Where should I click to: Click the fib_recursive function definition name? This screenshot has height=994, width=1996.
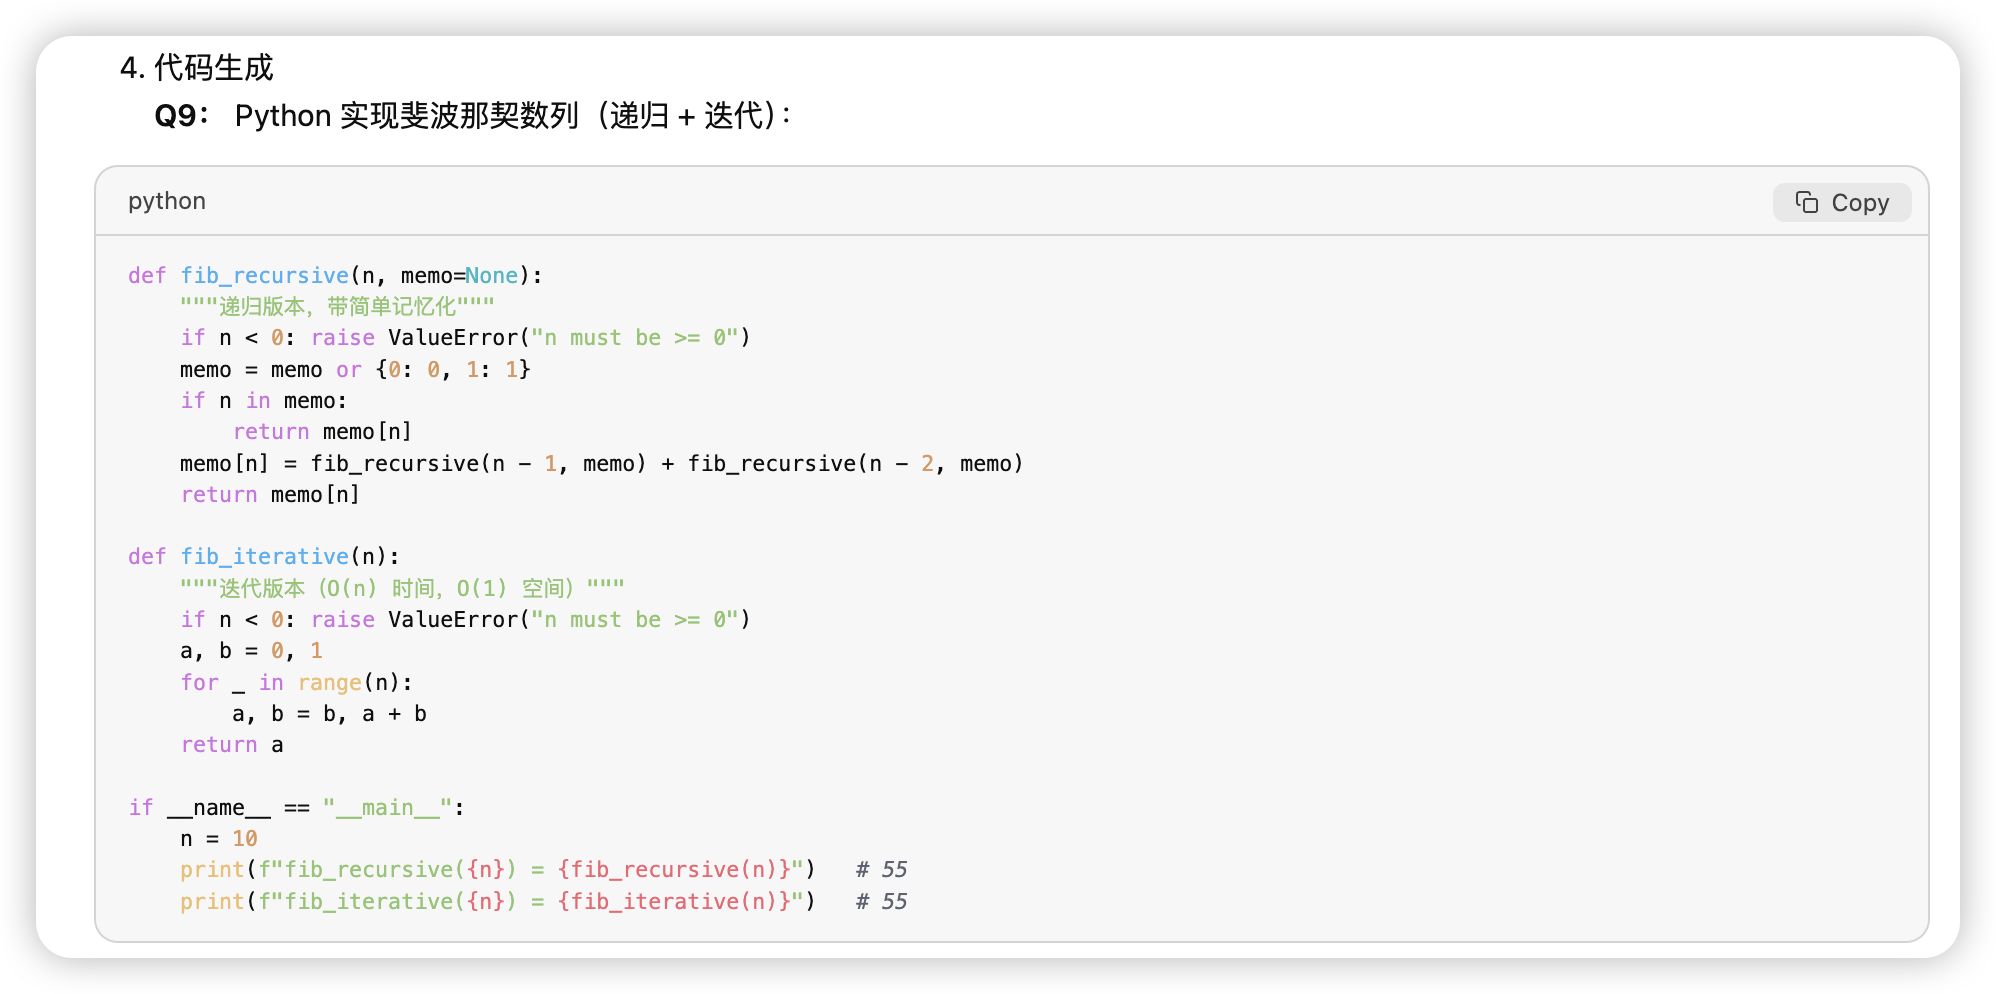click(x=265, y=276)
